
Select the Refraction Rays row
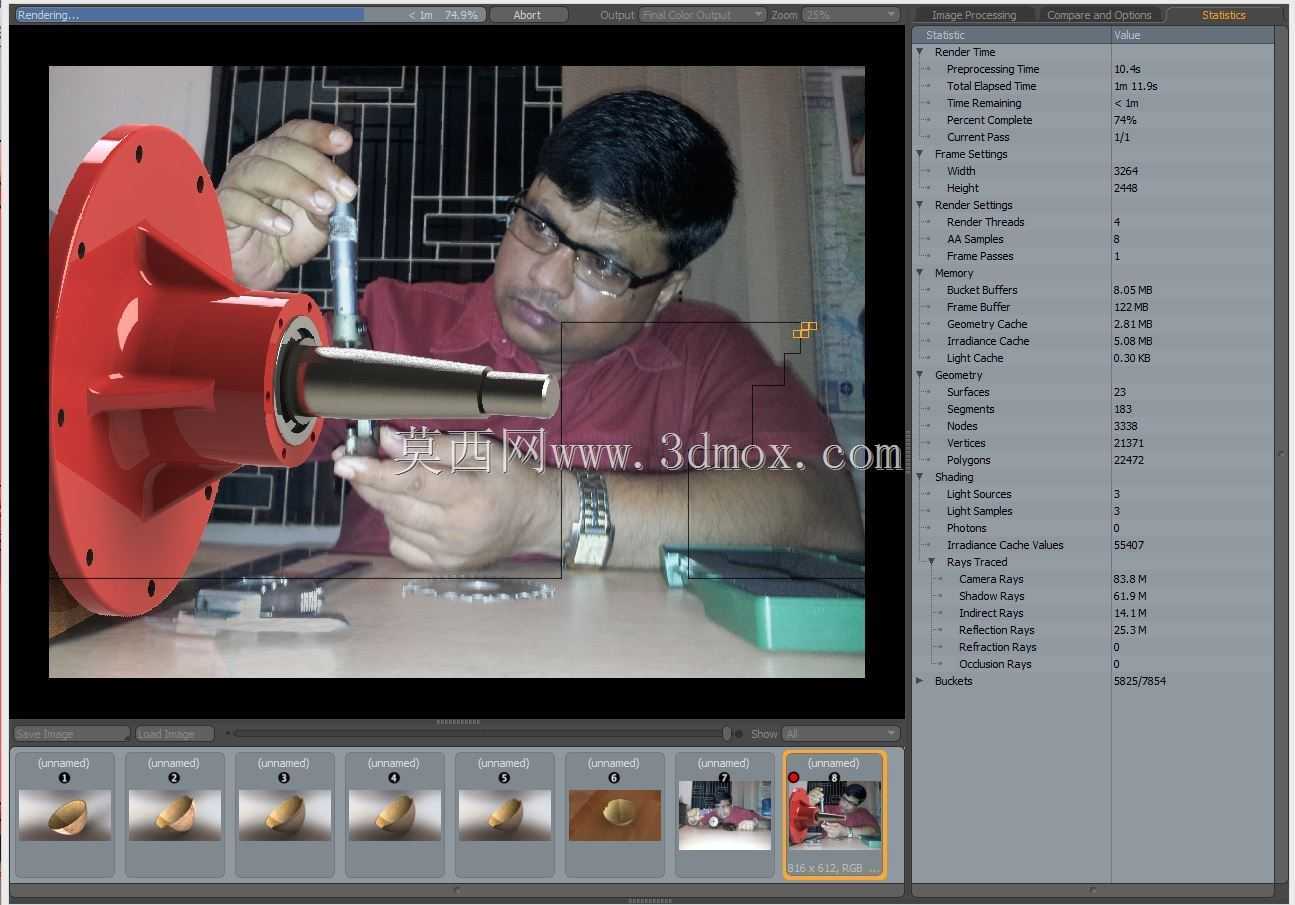1094,647
